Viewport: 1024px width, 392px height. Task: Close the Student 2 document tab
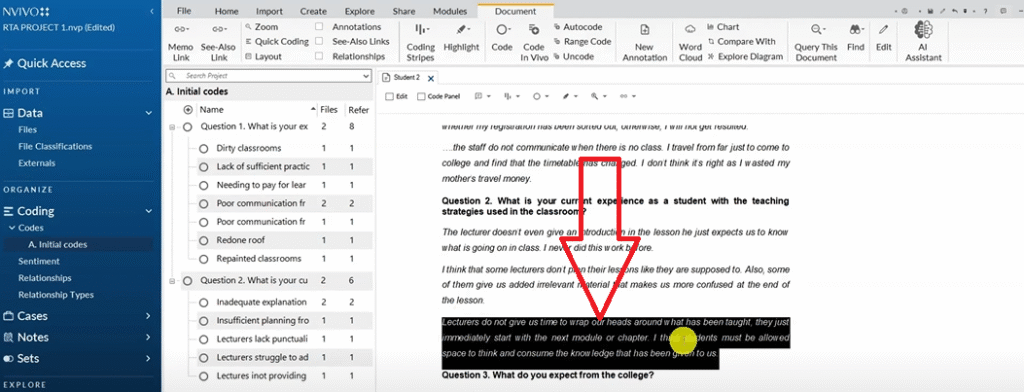(430, 78)
